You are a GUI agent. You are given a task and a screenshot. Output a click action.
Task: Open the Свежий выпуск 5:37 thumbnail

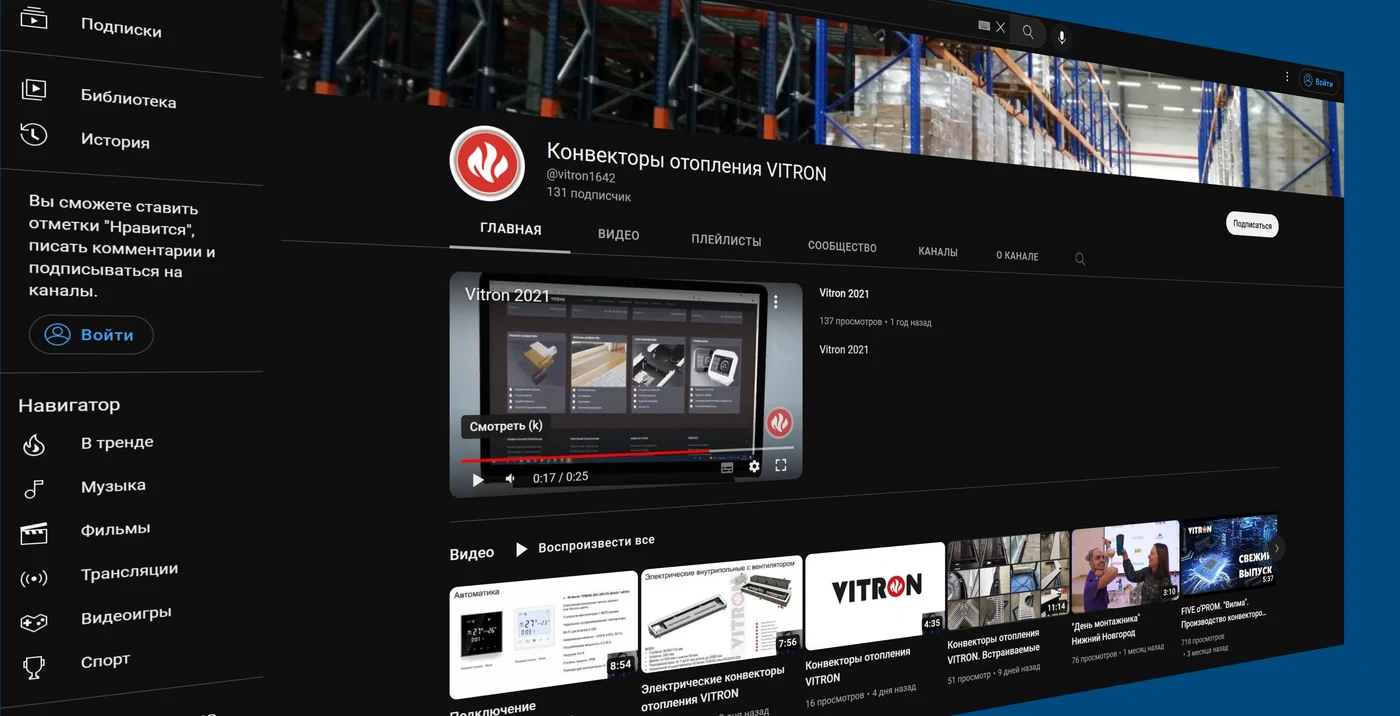point(1229,552)
